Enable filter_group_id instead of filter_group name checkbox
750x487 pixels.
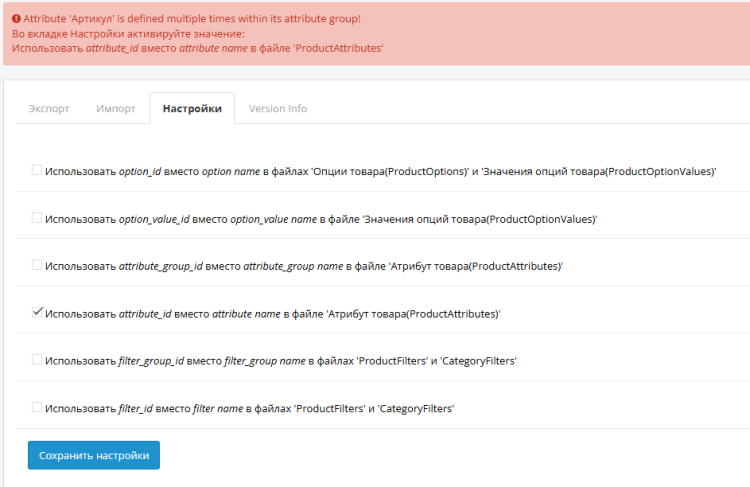(x=37, y=359)
